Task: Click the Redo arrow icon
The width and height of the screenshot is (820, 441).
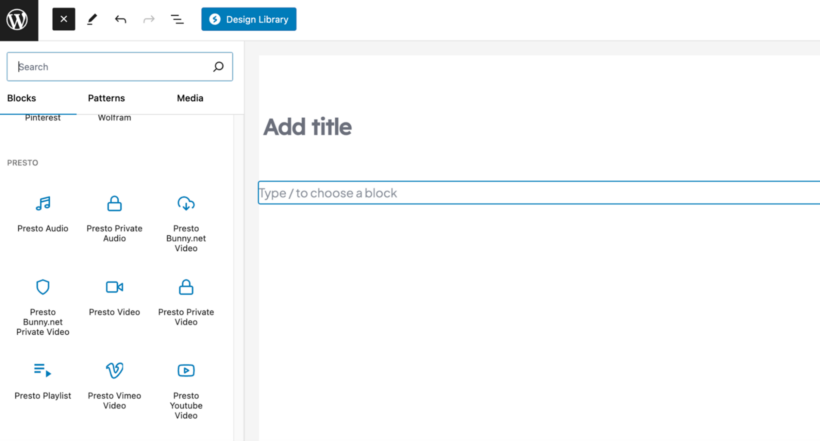Action: click(149, 19)
